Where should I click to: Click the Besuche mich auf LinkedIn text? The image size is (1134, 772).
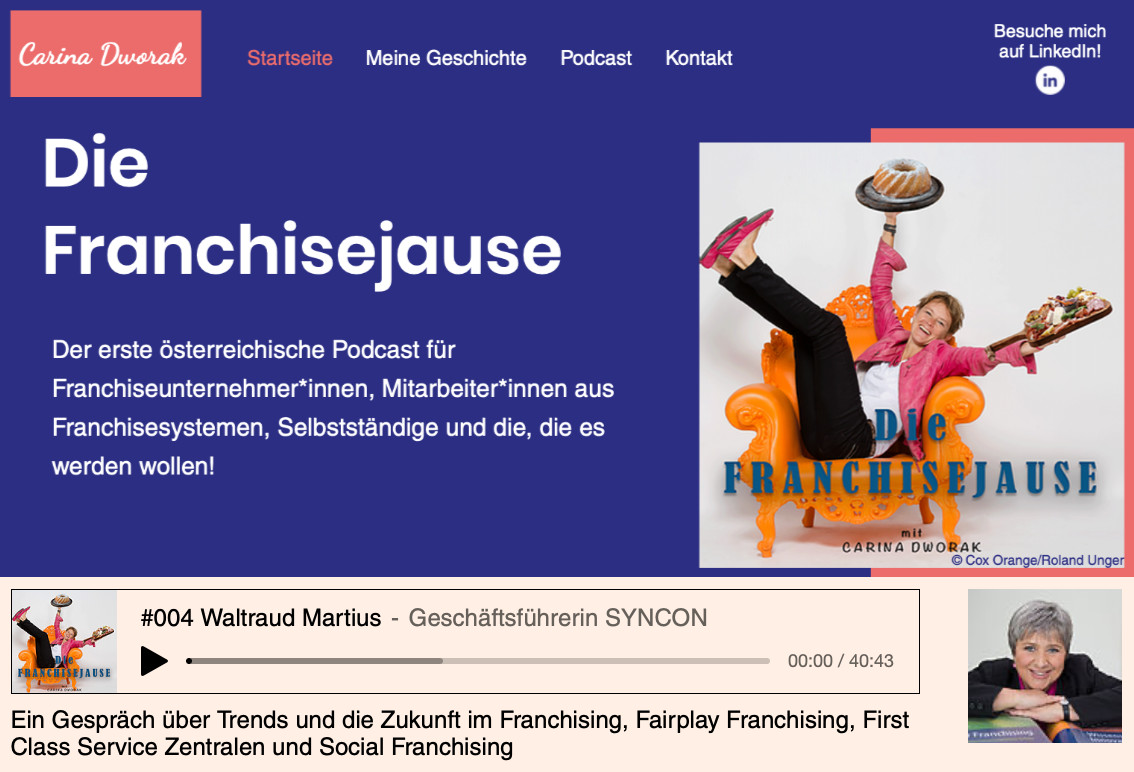[x=1049, y=41]
